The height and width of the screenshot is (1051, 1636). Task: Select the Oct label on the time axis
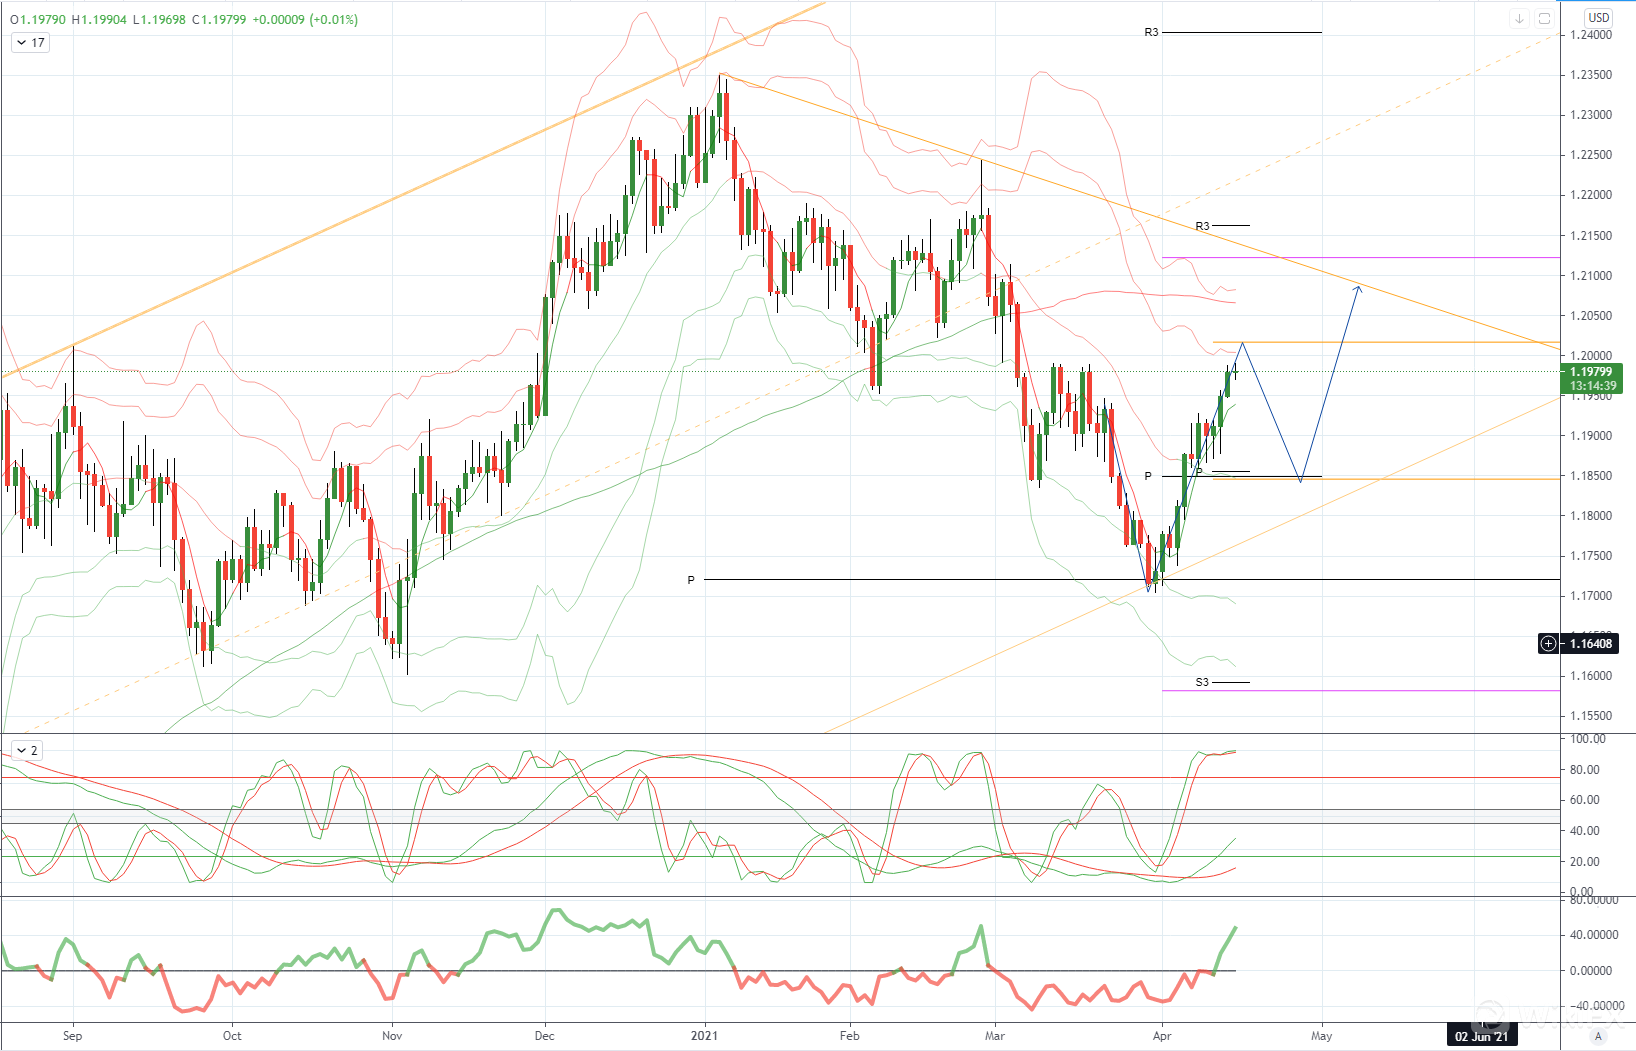click(232, 1036)
